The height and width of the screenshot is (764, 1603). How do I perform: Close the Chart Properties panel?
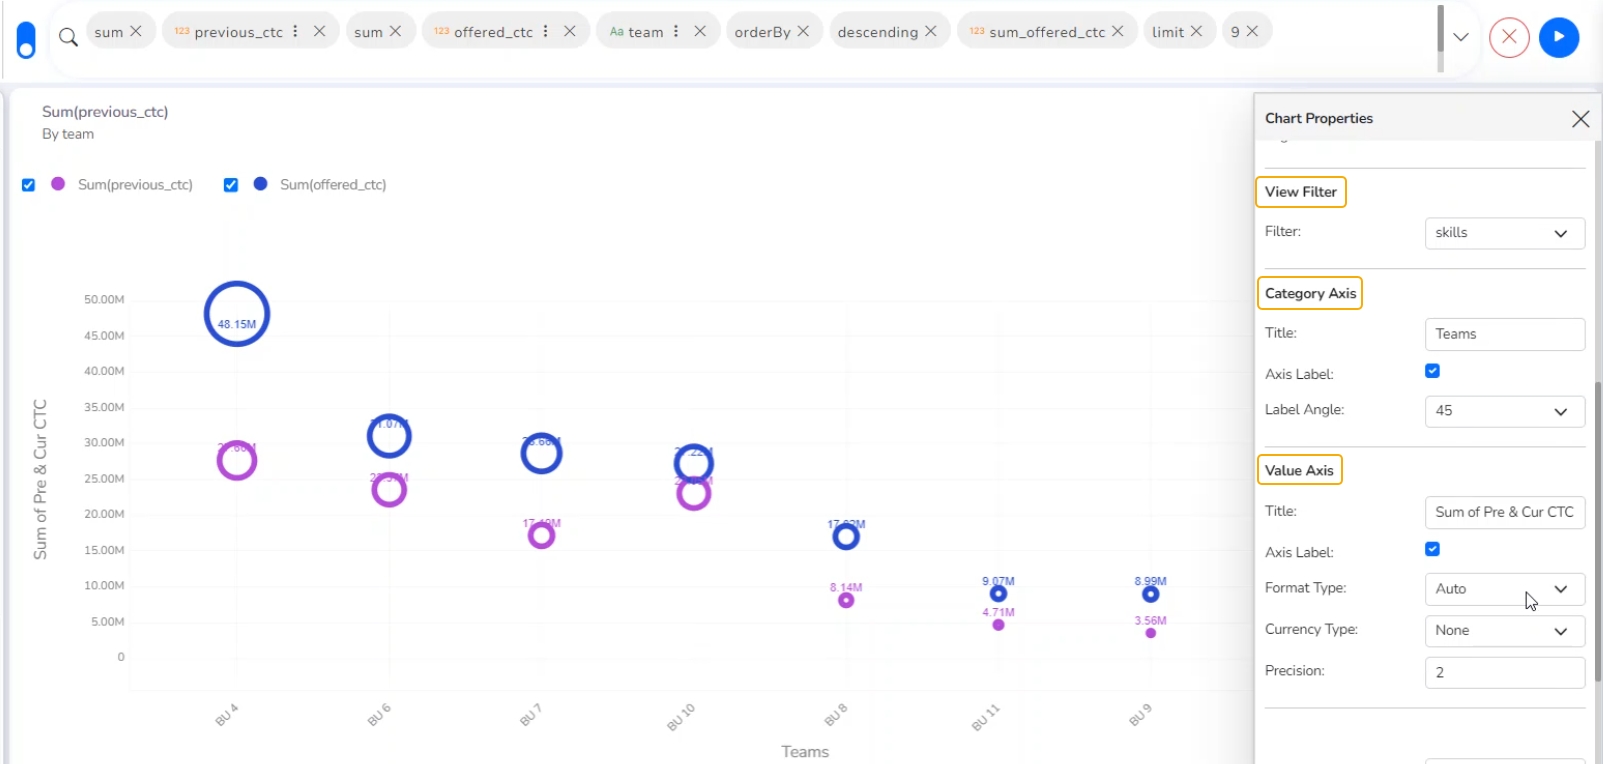[x=1580, y=119]
